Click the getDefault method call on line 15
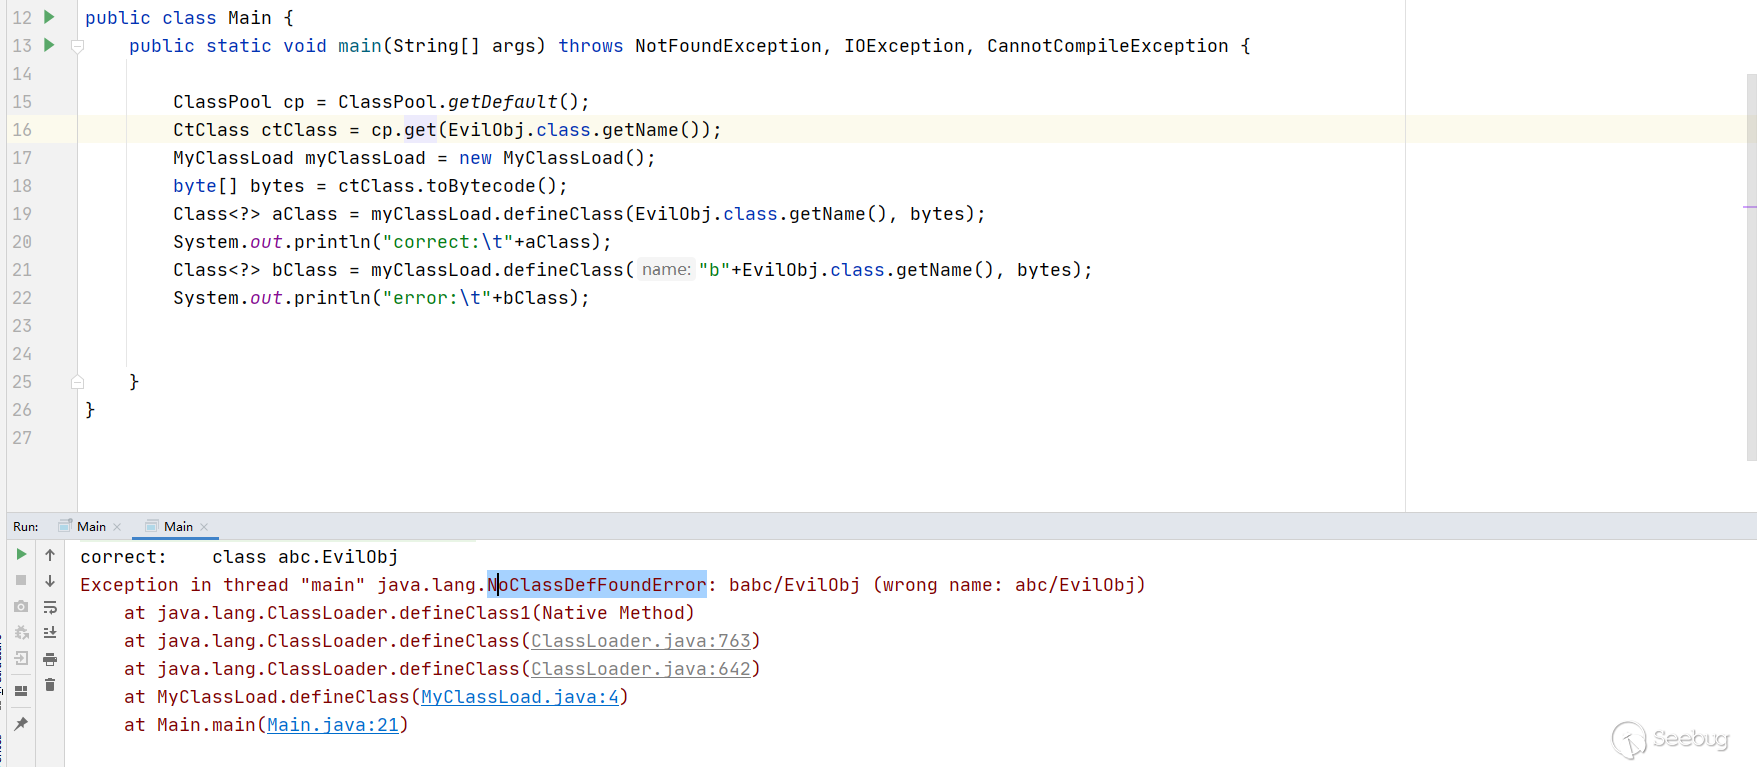 pos(503,102)
